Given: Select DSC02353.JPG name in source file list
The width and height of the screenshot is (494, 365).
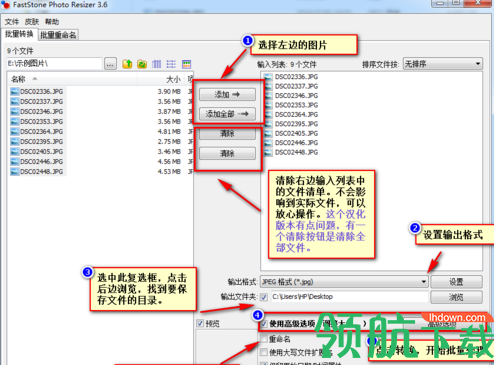Looking at the screenshot, I should (x=42, y=121).
